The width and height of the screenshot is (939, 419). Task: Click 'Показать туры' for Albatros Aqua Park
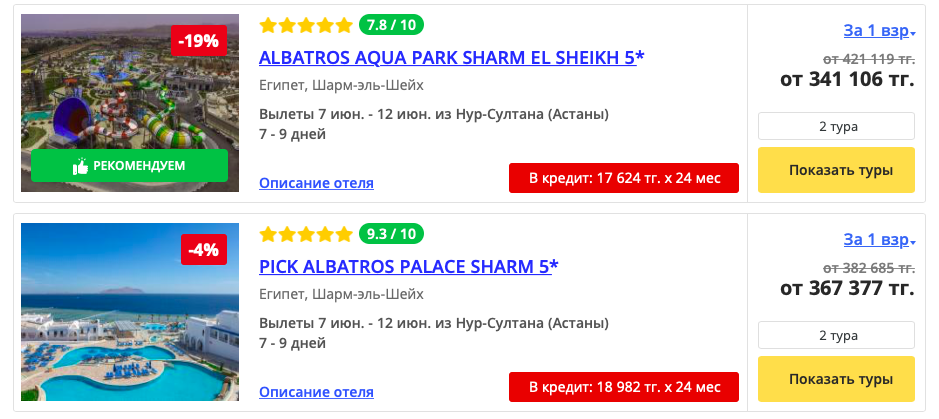[837, 170]
